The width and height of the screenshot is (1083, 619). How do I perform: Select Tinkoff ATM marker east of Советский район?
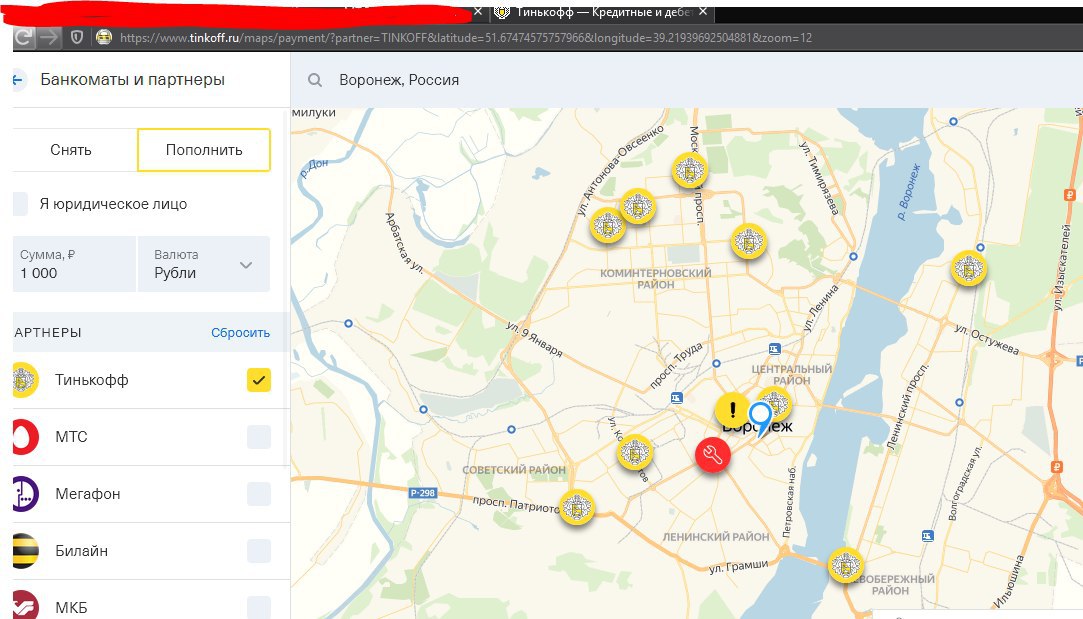[634, 452]
